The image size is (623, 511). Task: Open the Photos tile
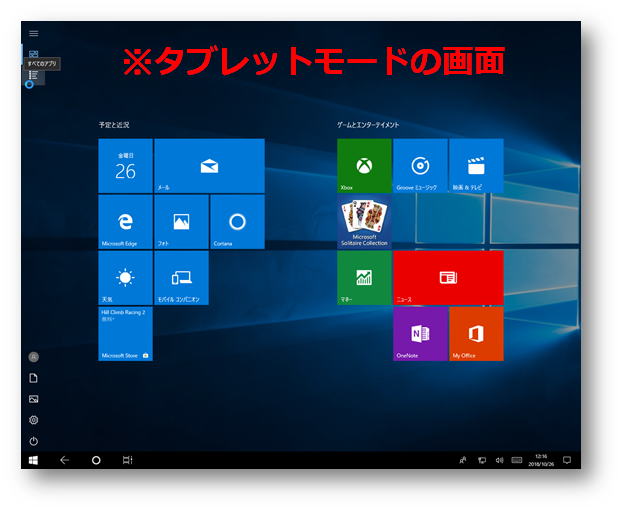point(181,222)
